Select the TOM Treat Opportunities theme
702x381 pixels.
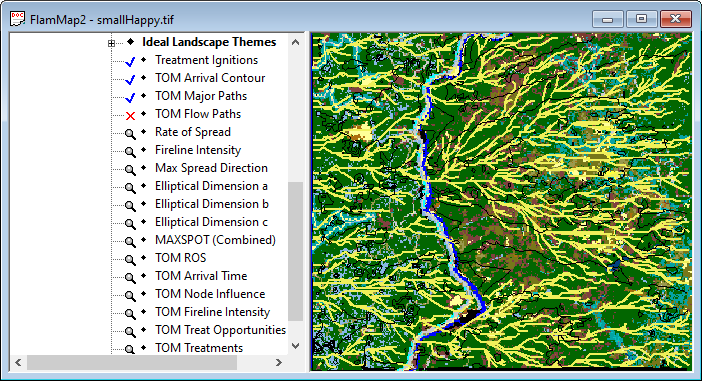click(220, 330)
